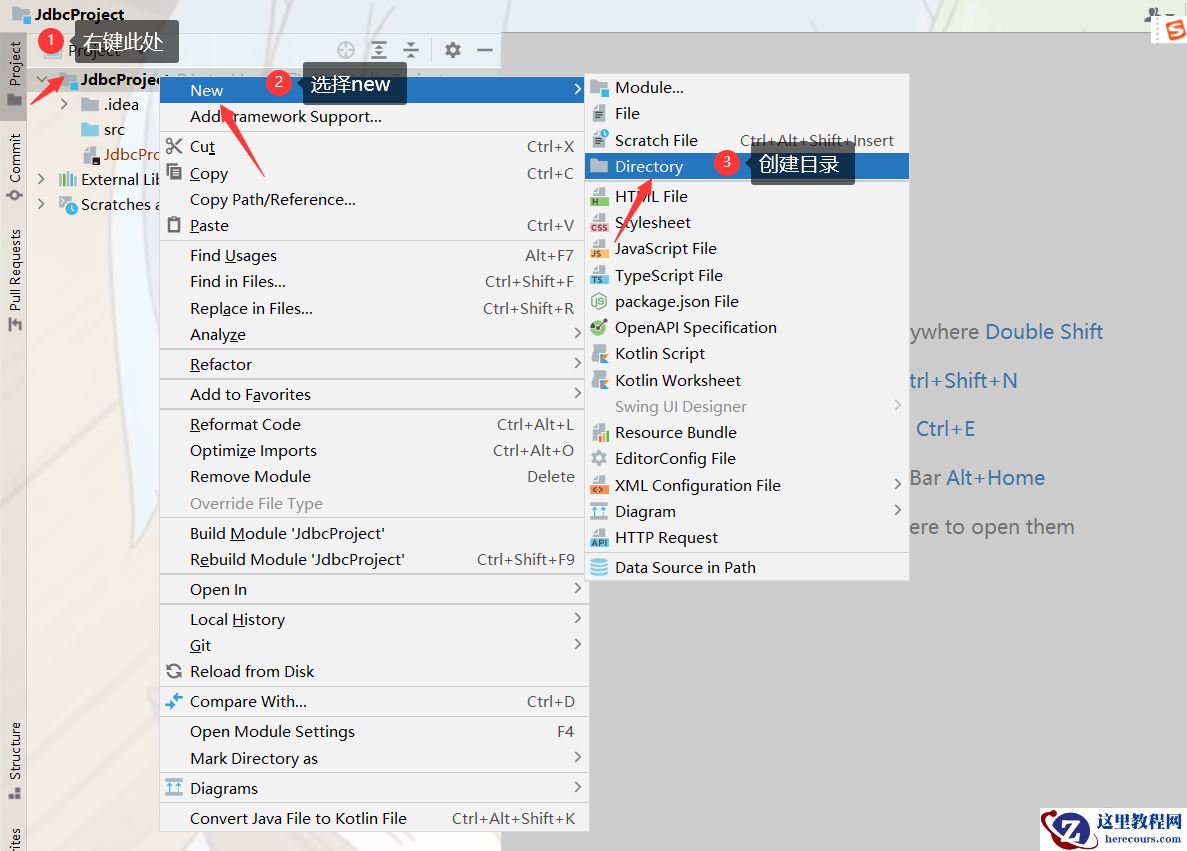Click the HTML File icon
The width and height of the screenshot is (1187, 851).
(600, 196)
